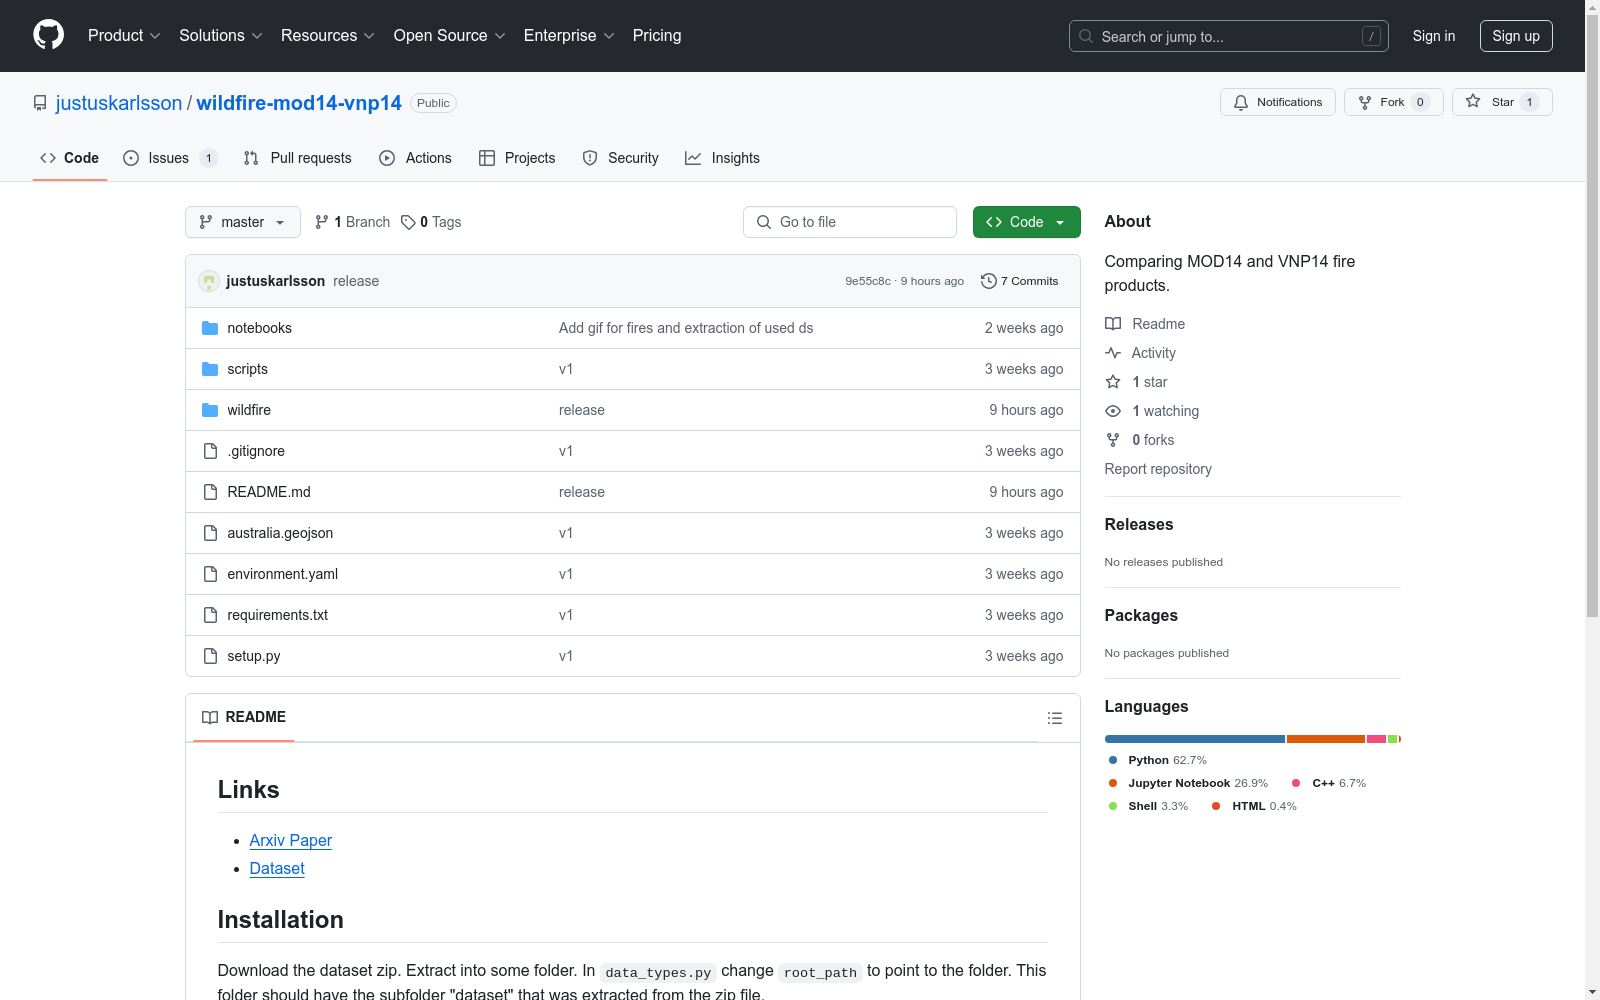Open the wildfire-mod14-vnp14 repository link
1600x1000 pixels.
coord(299,103)
